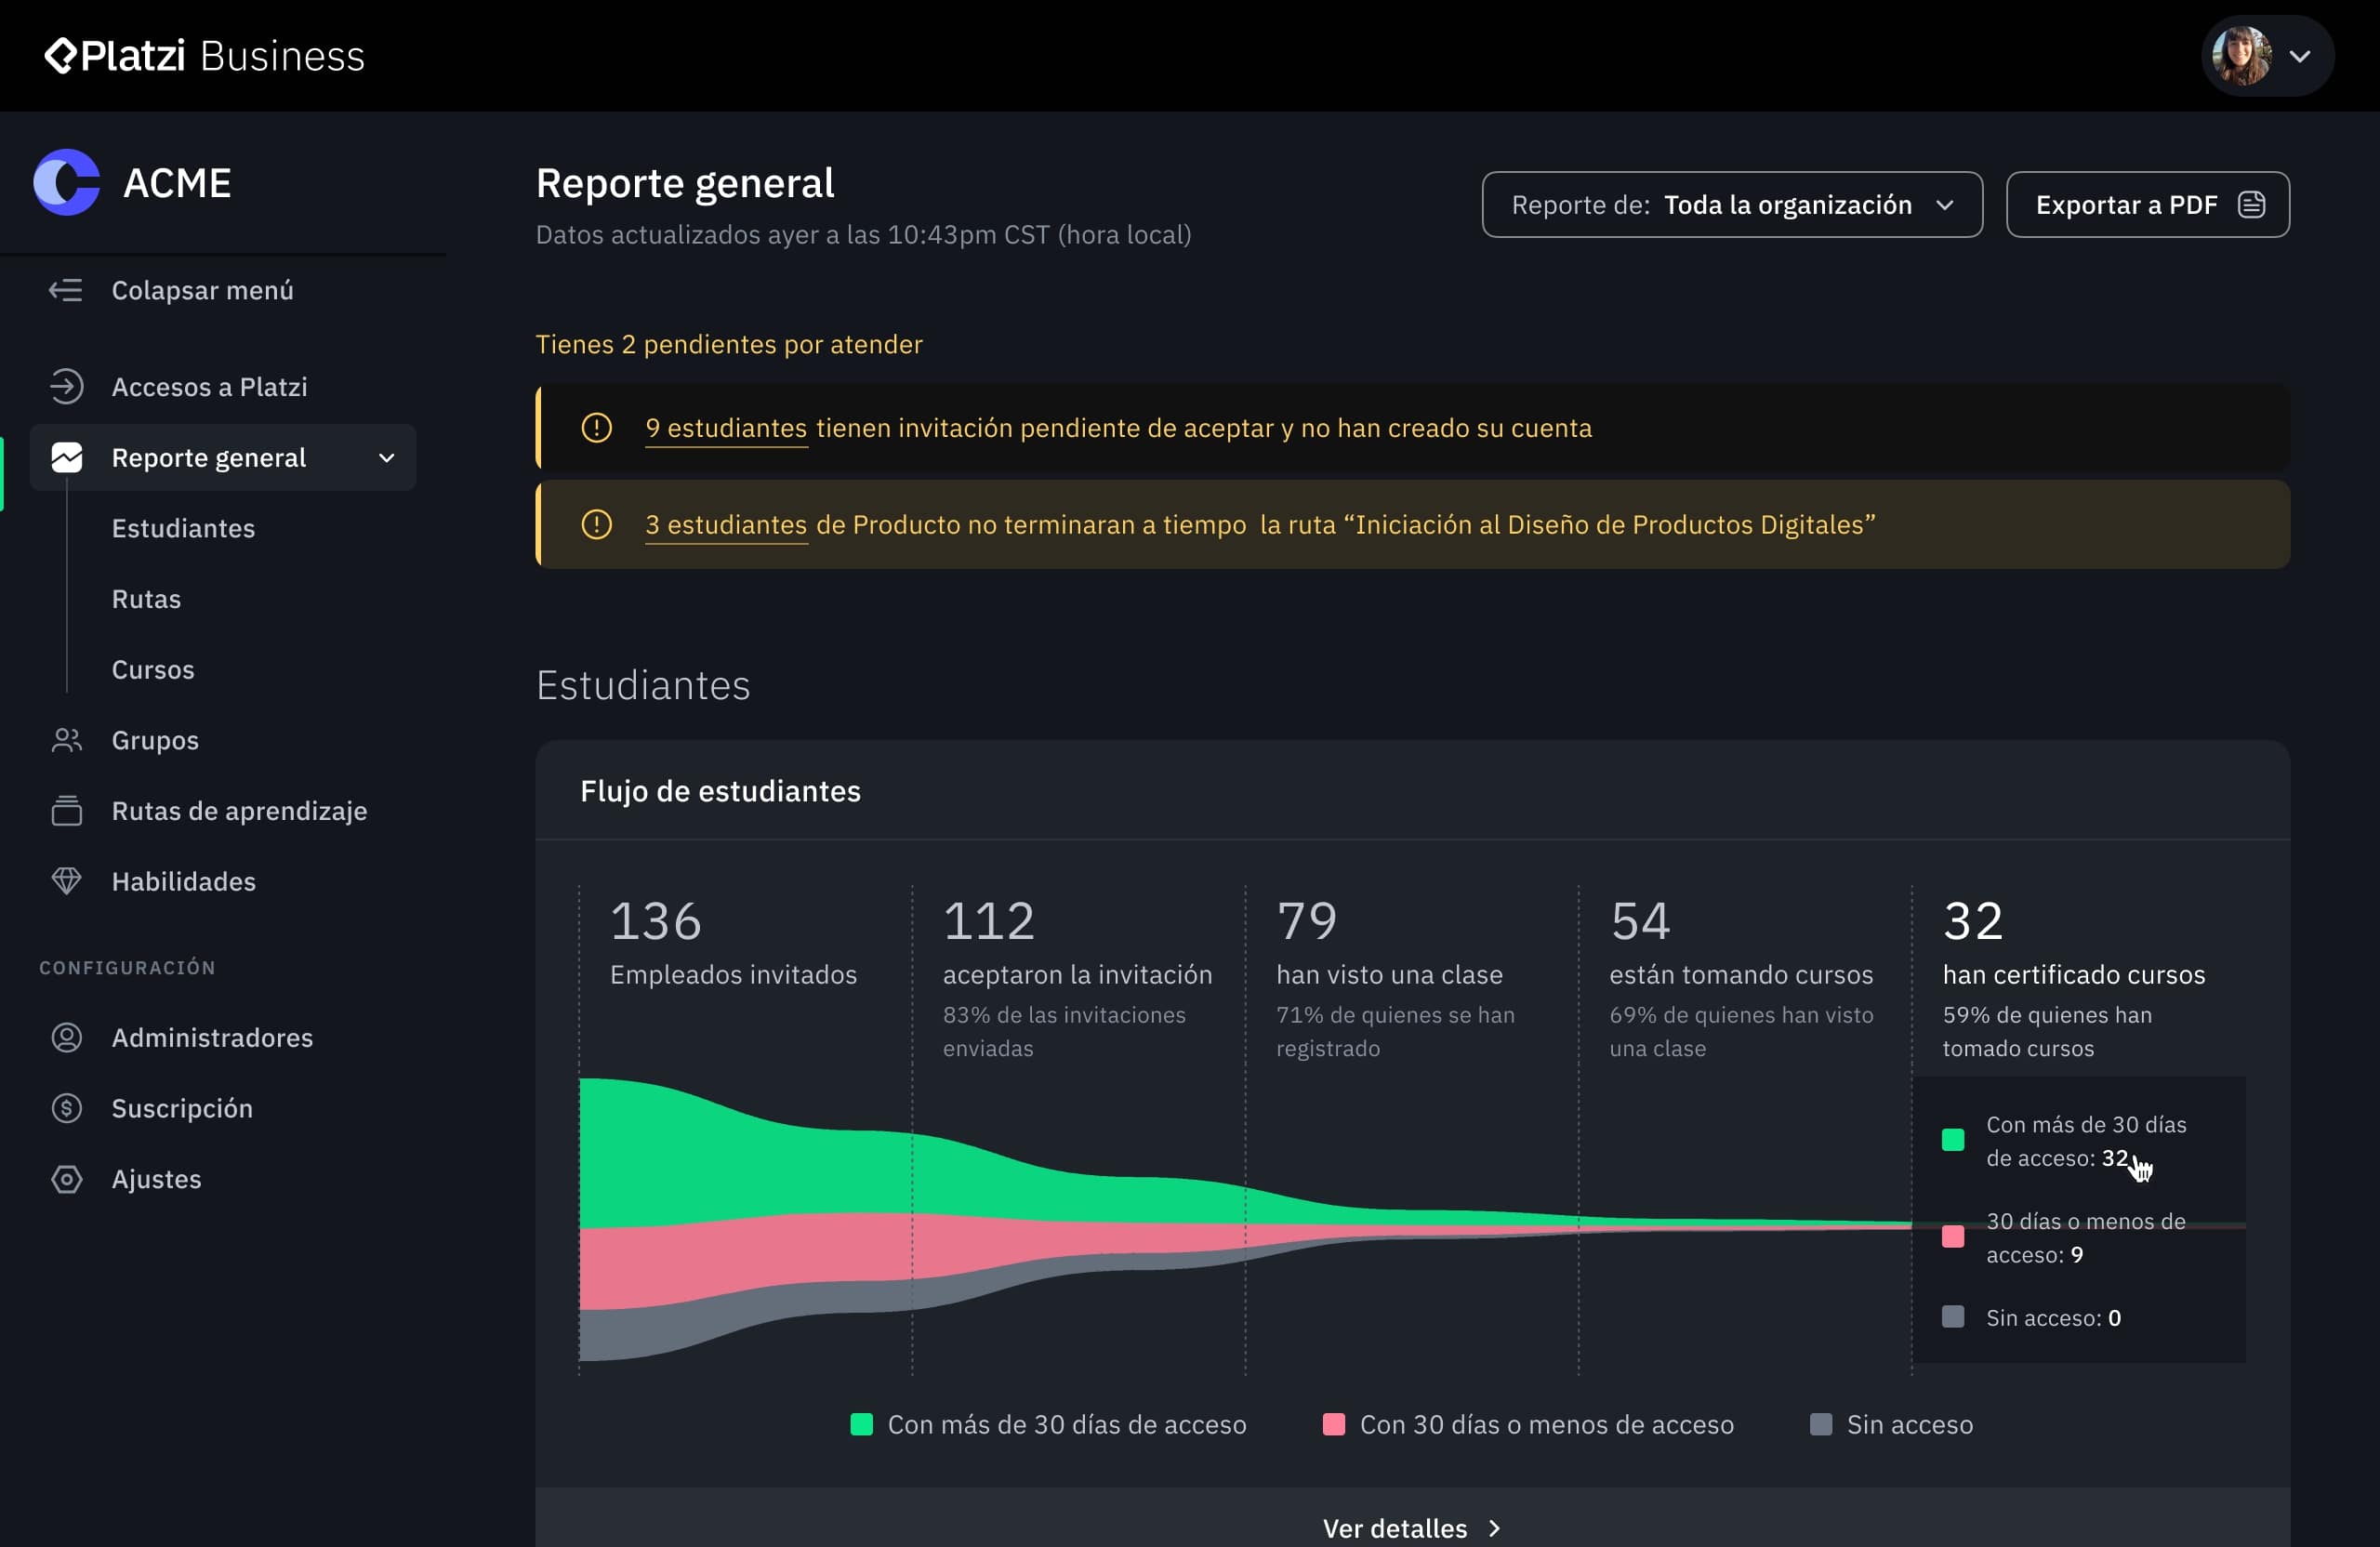Image resolution: width=2380 pixels, height=1547 pixels.
Task: Click the Grupos people icon
Action: coord(66,740)
